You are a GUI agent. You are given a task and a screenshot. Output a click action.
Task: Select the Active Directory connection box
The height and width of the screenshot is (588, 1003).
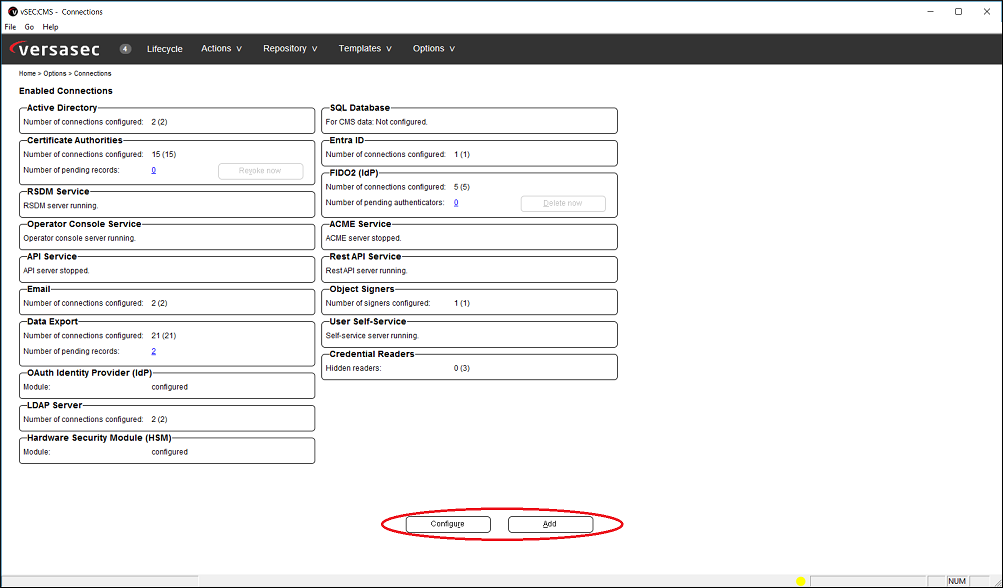pyautogui.click(x=167, y=118)
